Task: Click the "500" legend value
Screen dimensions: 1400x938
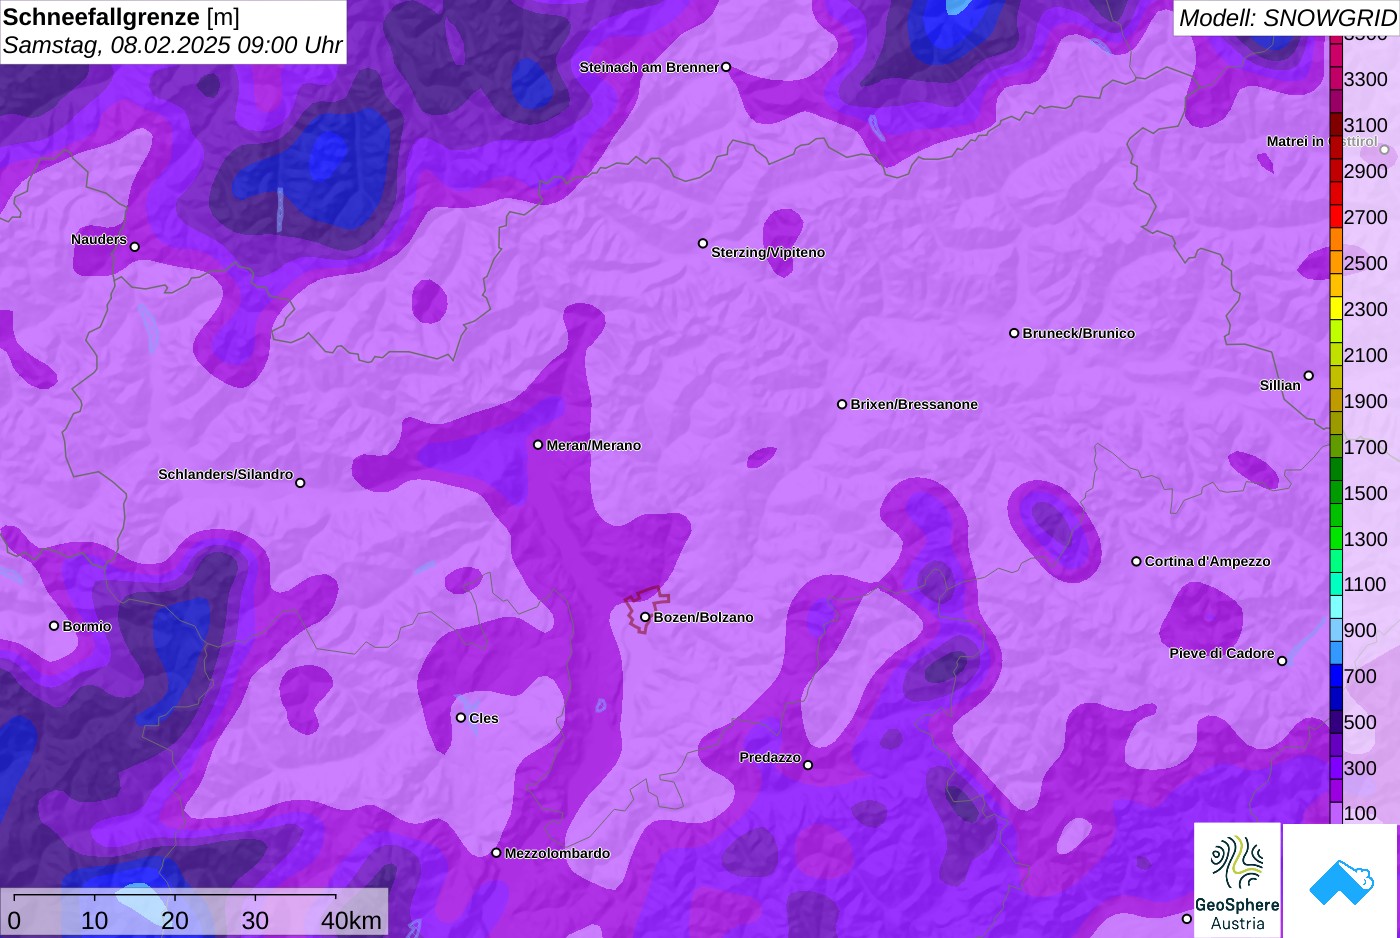Action: tap(1360, 722)
